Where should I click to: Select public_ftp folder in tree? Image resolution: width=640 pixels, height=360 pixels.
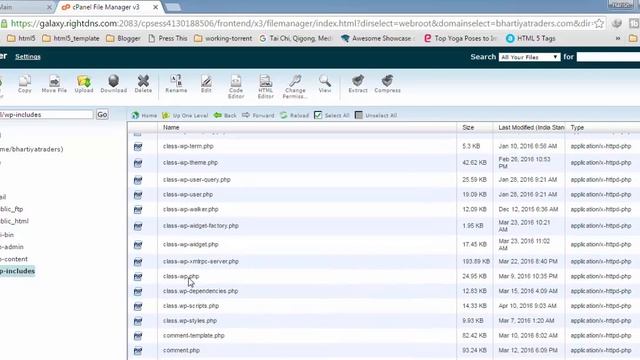coord(11,209)
